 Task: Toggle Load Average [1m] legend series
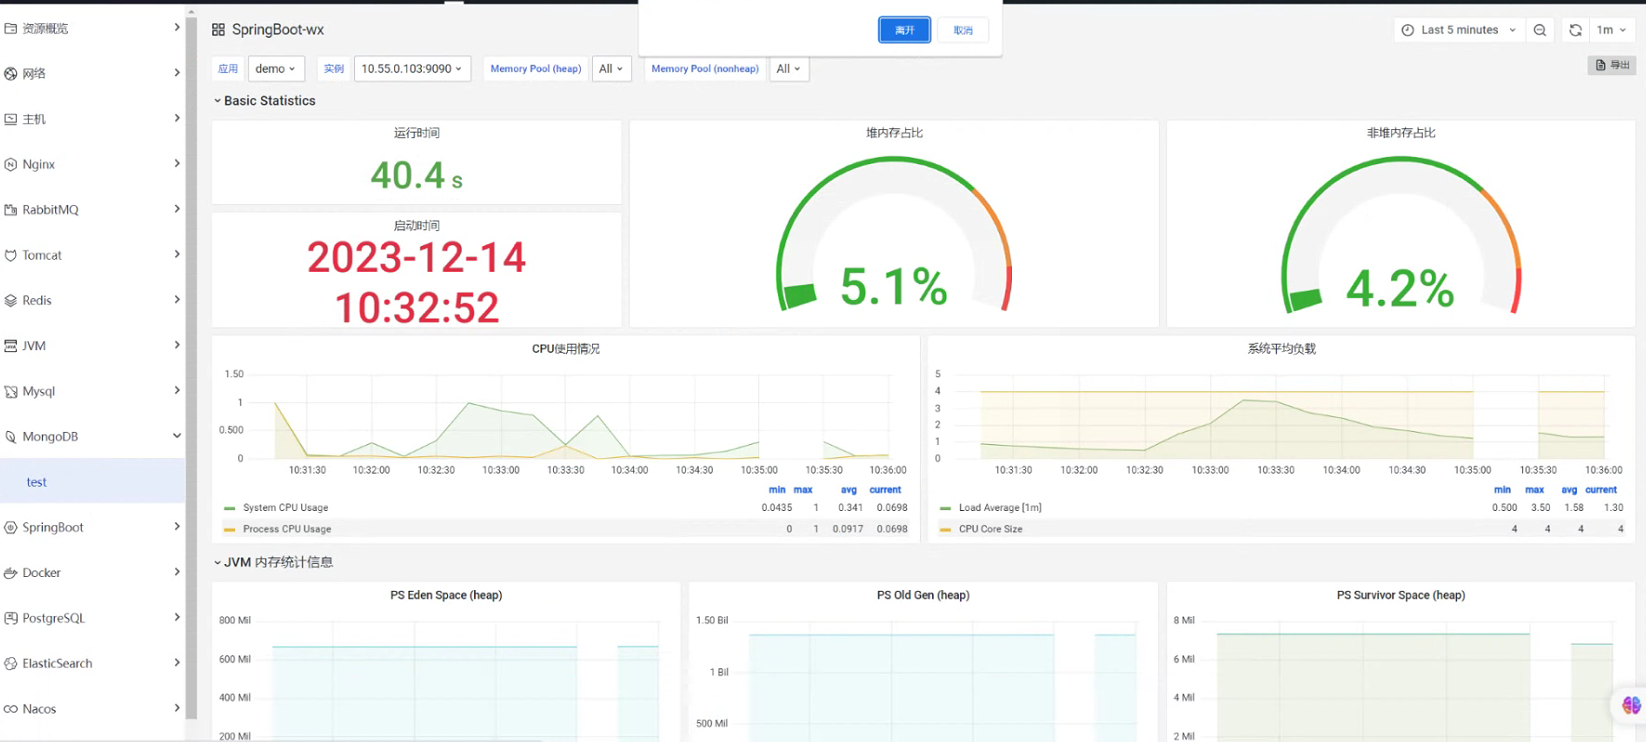pyautogui.click(x=1000, y=508)
